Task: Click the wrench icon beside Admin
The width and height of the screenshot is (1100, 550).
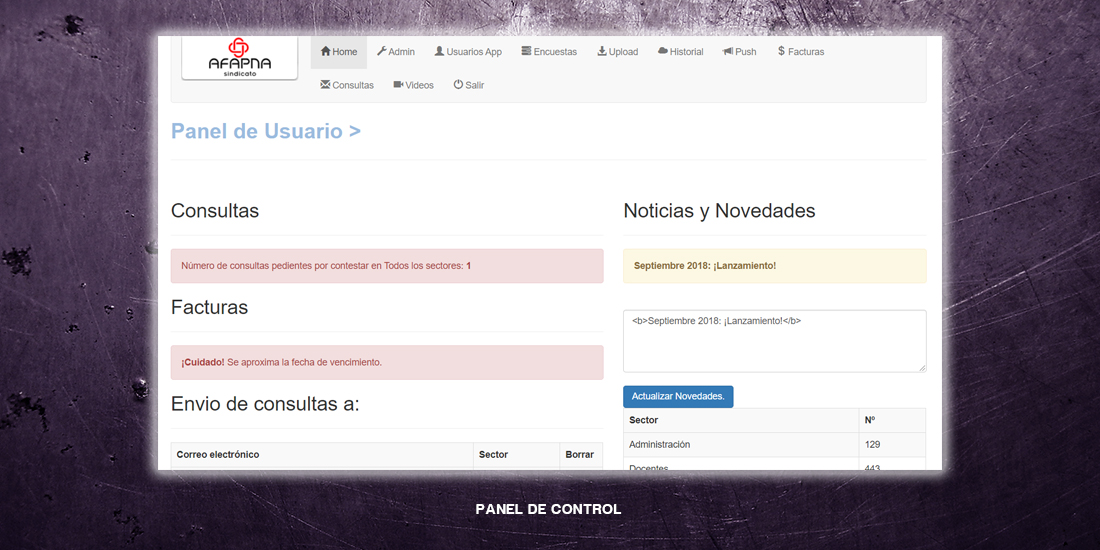Action: pos(382,51)
